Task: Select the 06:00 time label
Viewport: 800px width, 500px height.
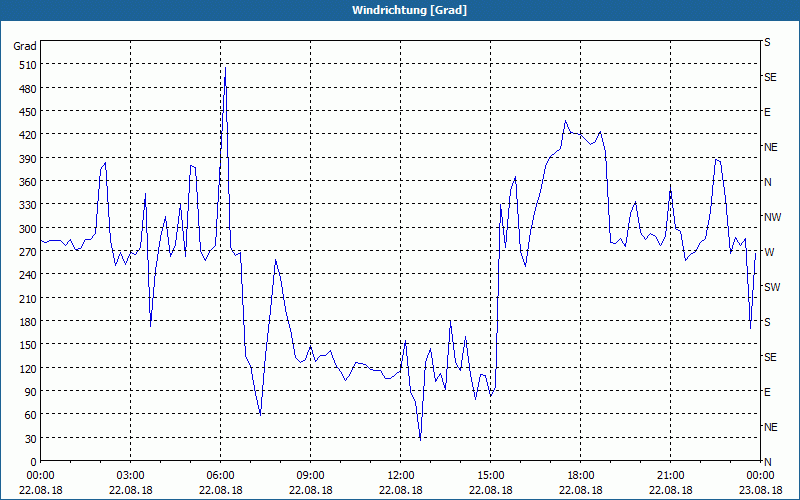Action: click(x=220, y=476)
